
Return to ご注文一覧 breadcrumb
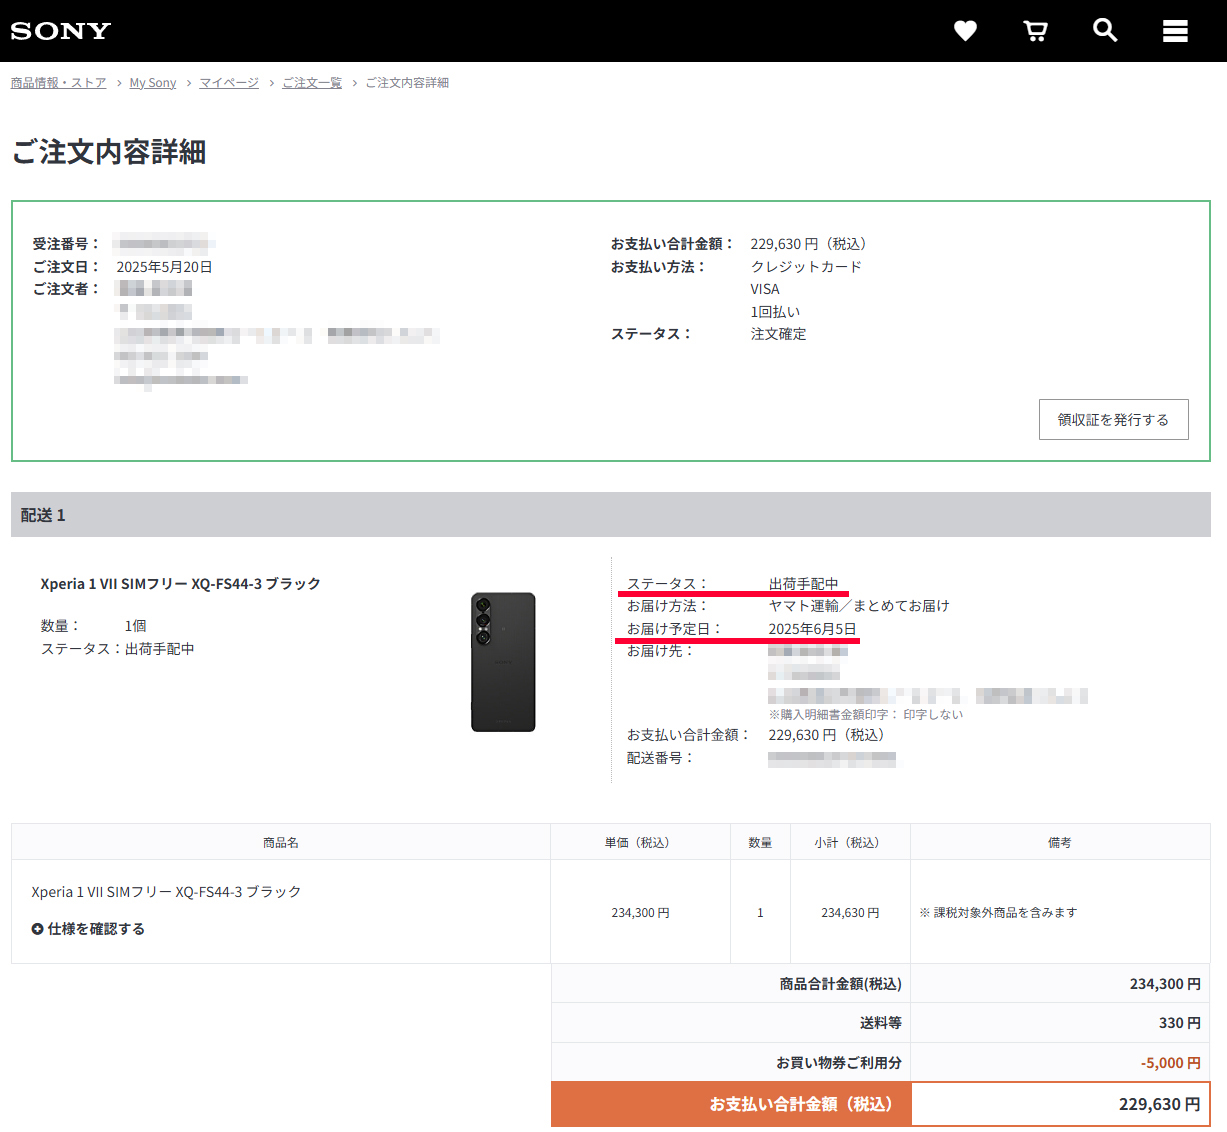click(312, 83)
